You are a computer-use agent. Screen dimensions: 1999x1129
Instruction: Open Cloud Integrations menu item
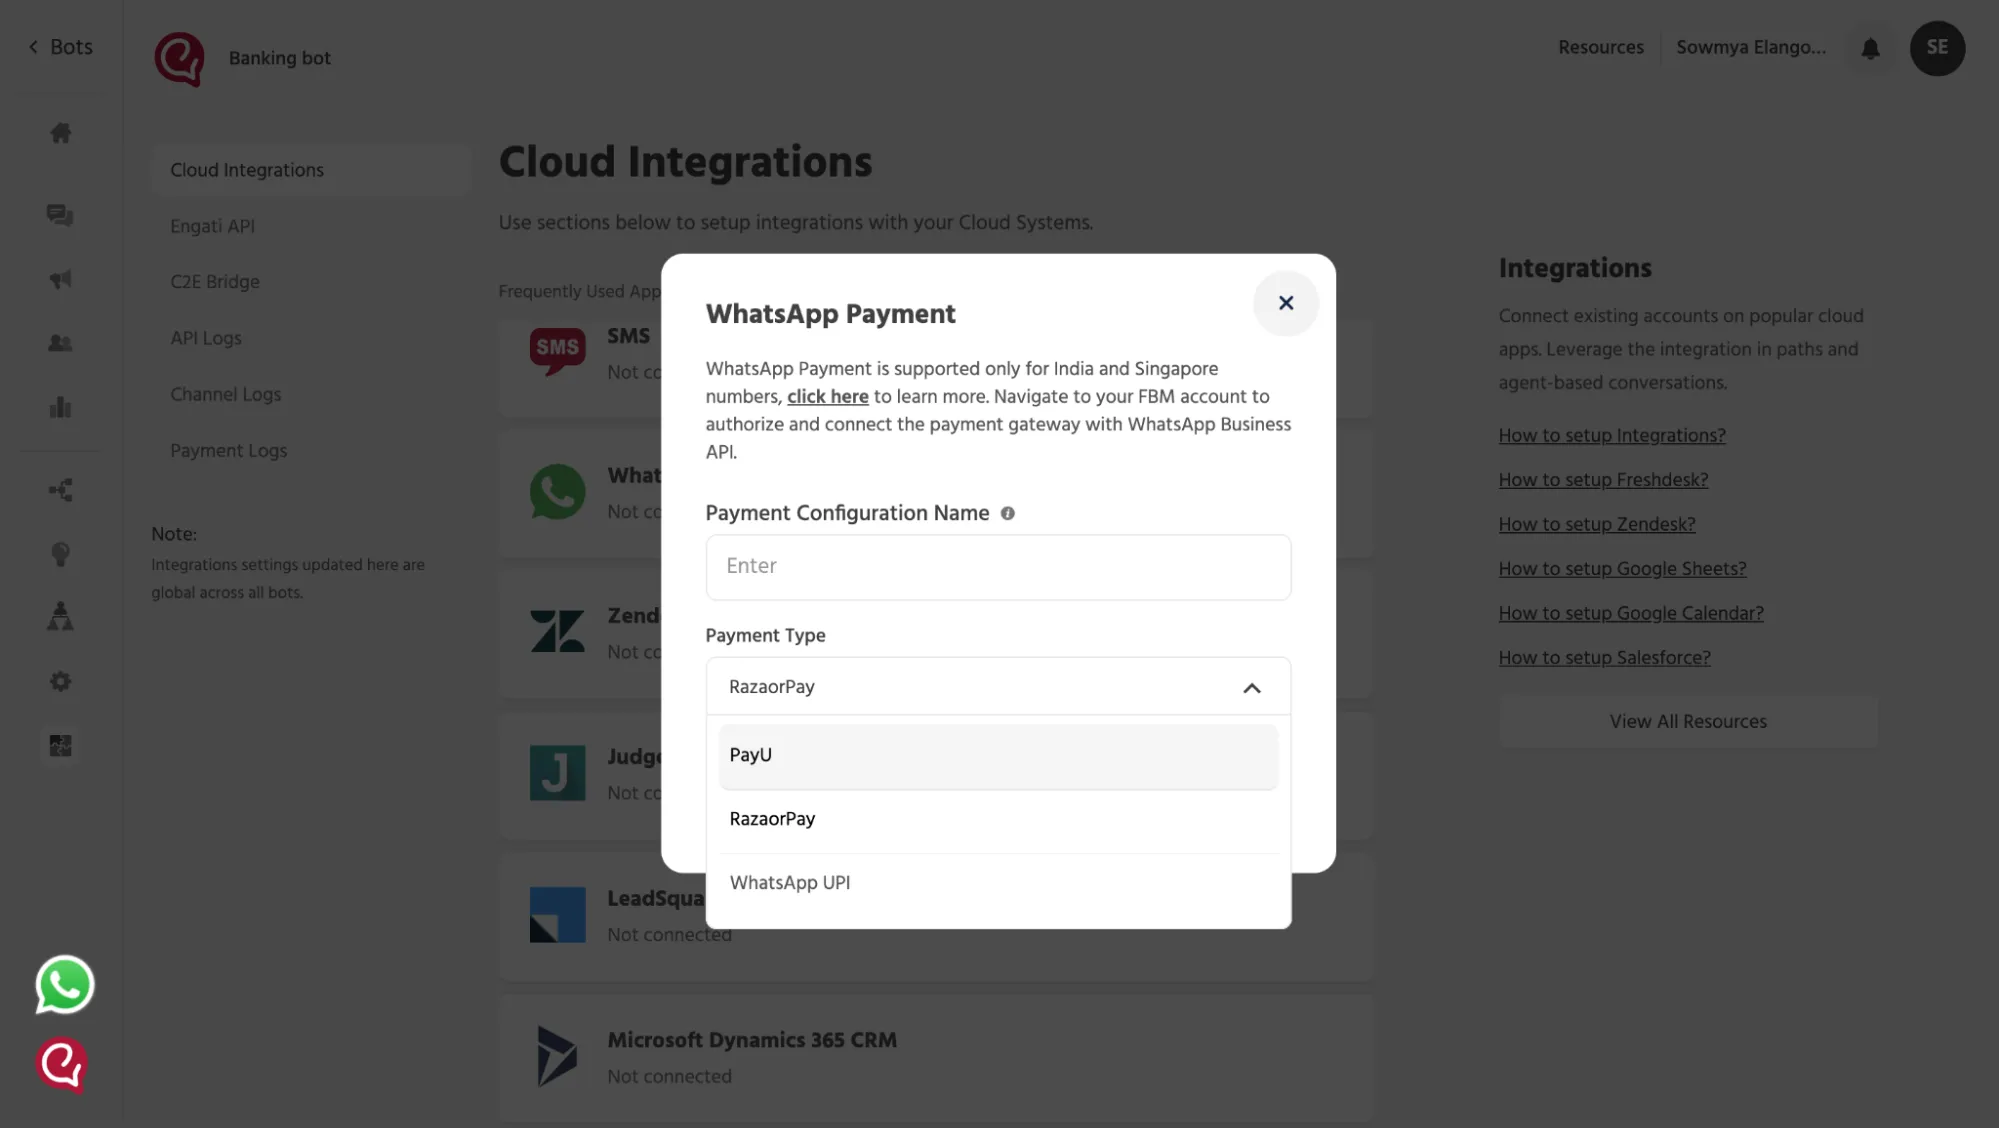[310, 170]
